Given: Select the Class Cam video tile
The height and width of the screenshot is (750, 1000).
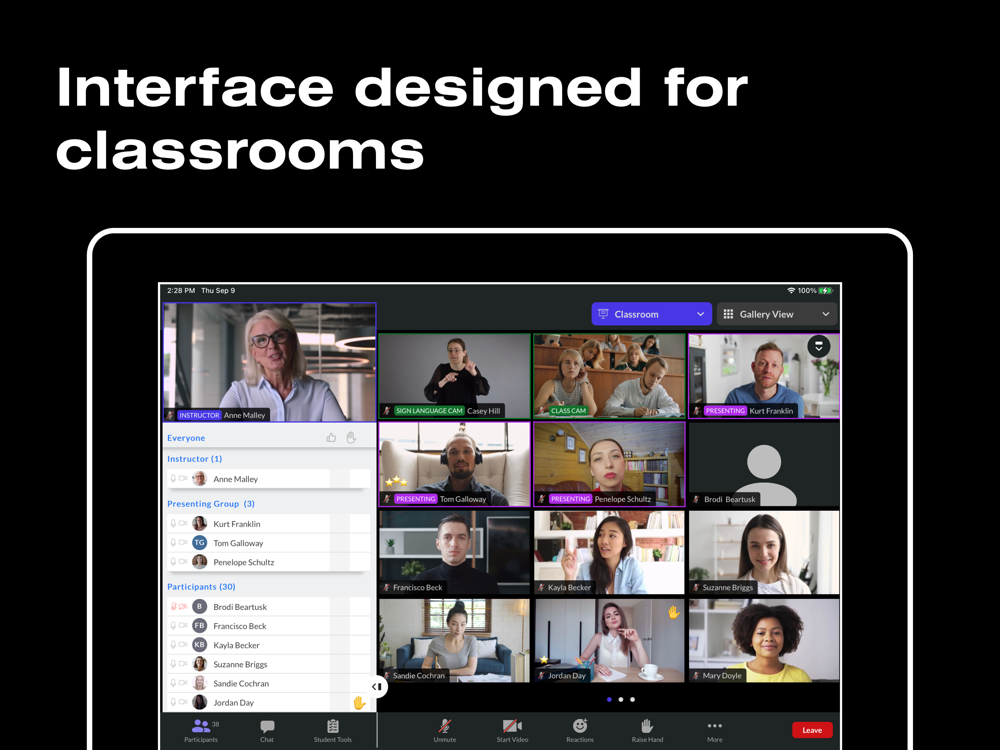Looking at the screenshot, I should pos(609,376).
